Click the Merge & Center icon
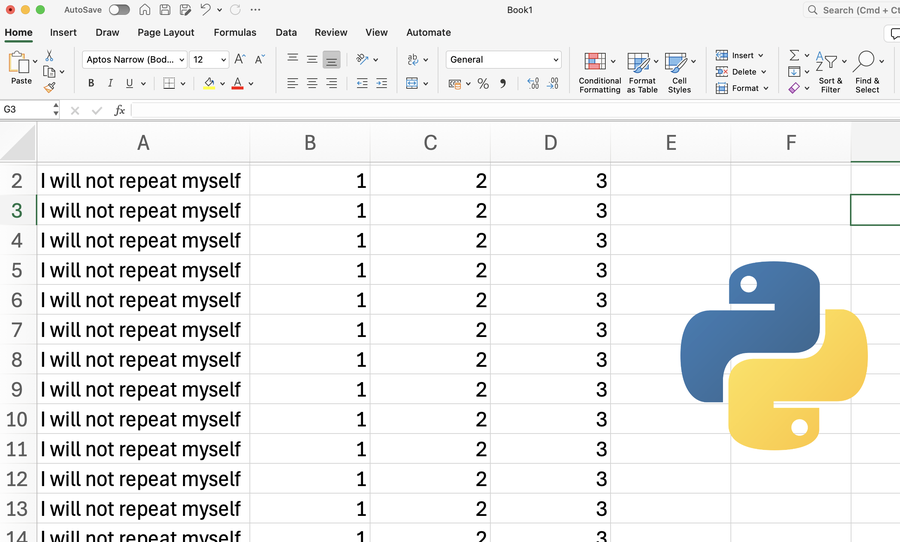 (x=412, y=83)
